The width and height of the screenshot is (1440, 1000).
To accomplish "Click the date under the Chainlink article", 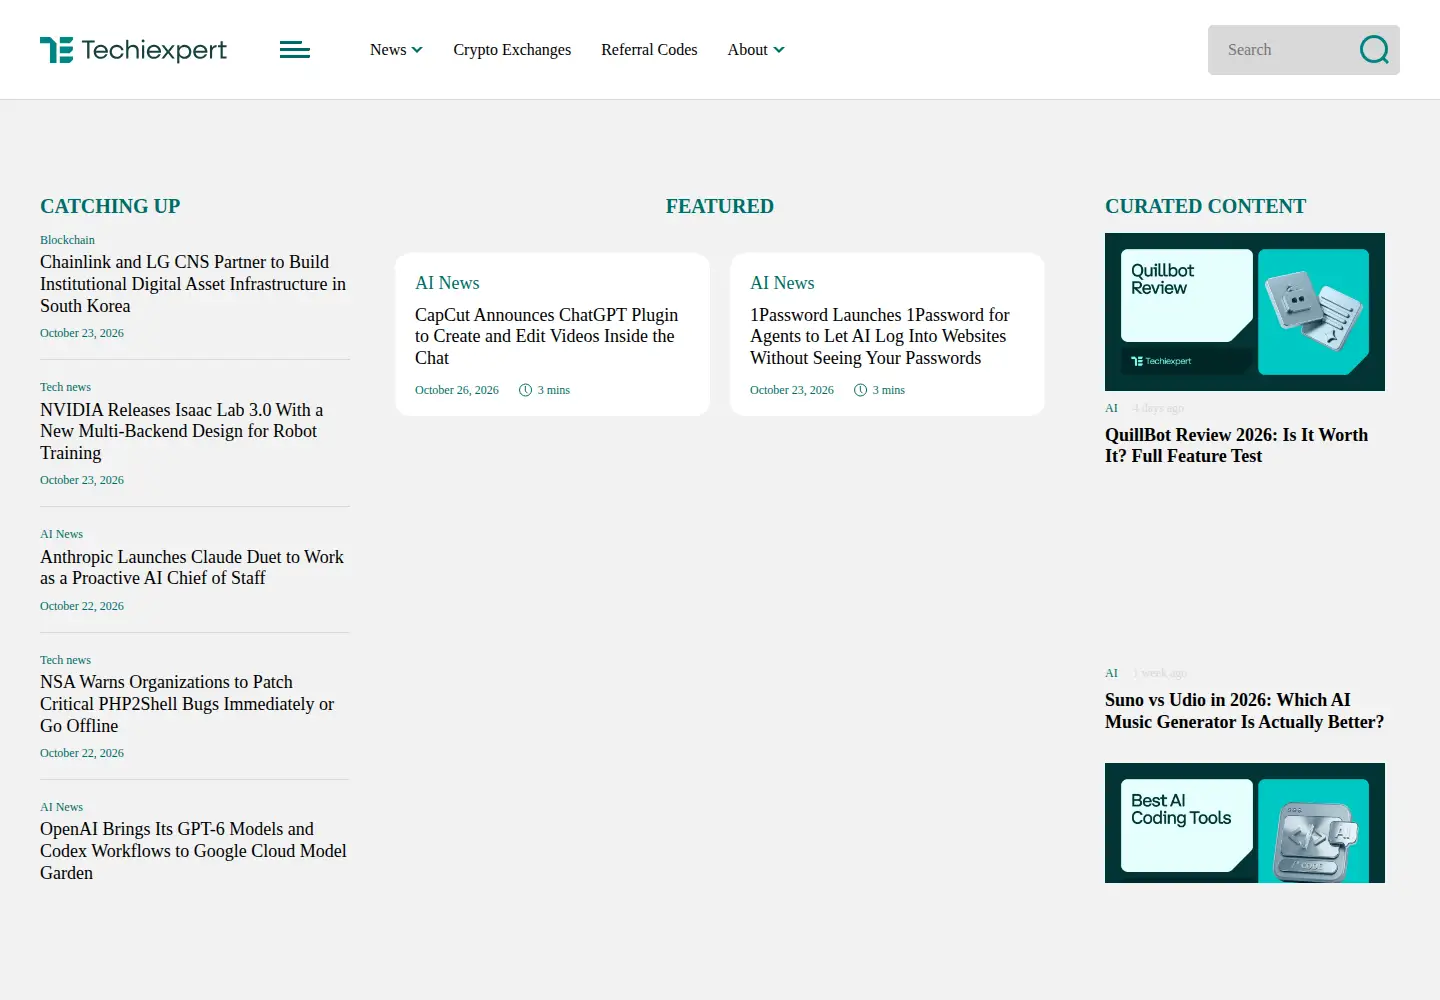I will tap(82, 333).
